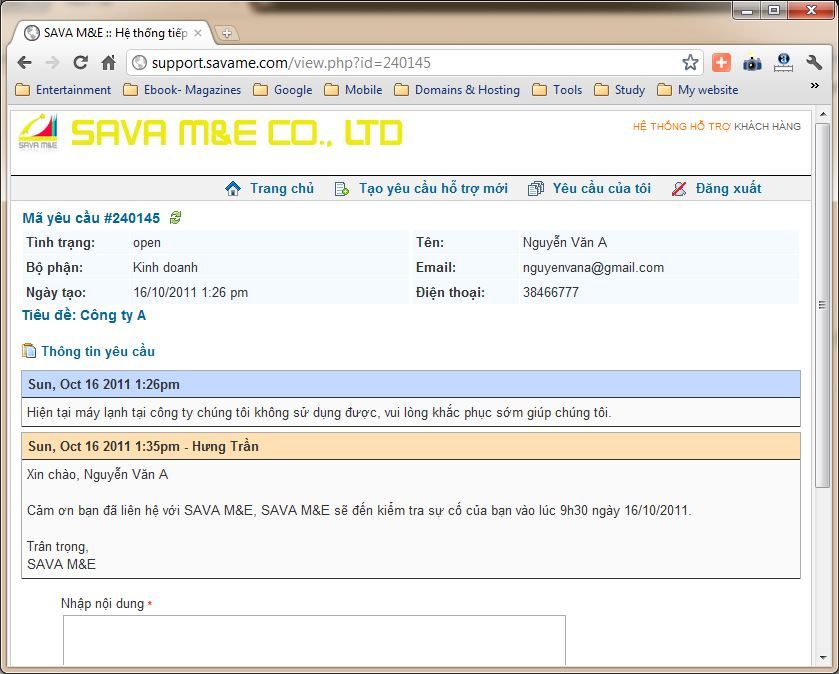Image resolution: width=839 pixels, height=674 pixels.
Task: Click the status value open
Action: tap(147, 243)
